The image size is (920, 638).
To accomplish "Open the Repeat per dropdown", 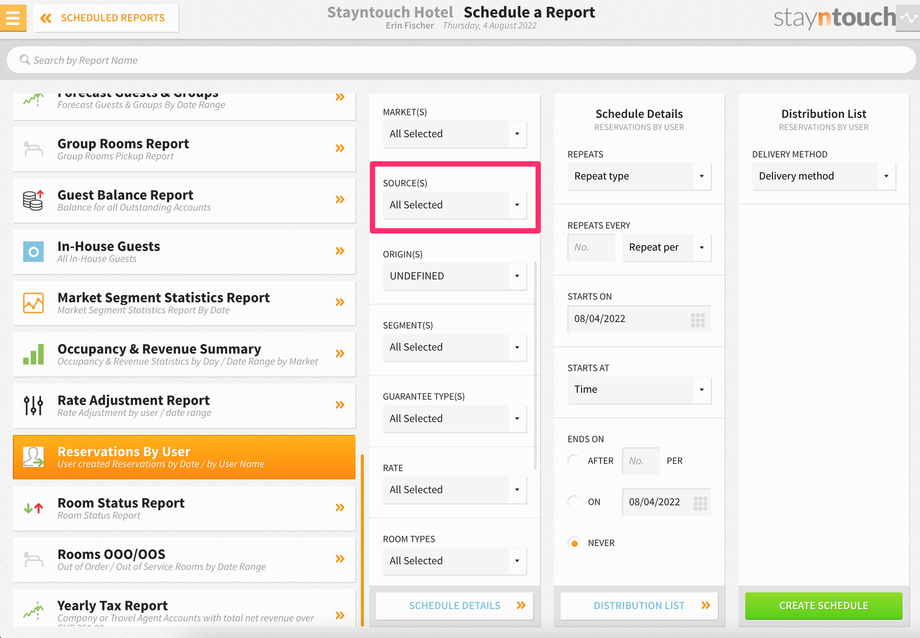I will coord(667,247).
